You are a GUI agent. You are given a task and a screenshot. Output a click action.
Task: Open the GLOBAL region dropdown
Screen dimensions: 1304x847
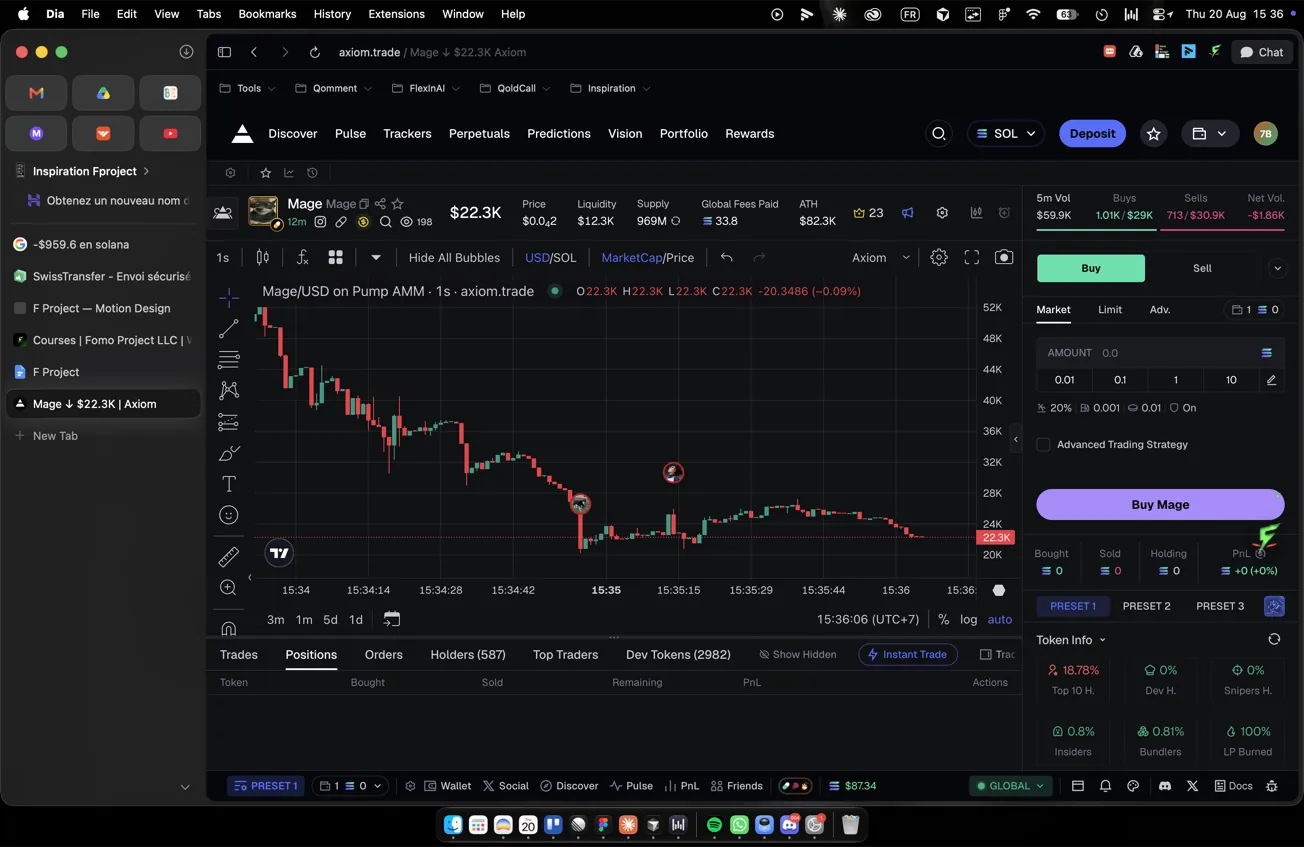click(x=1011, y=786)
